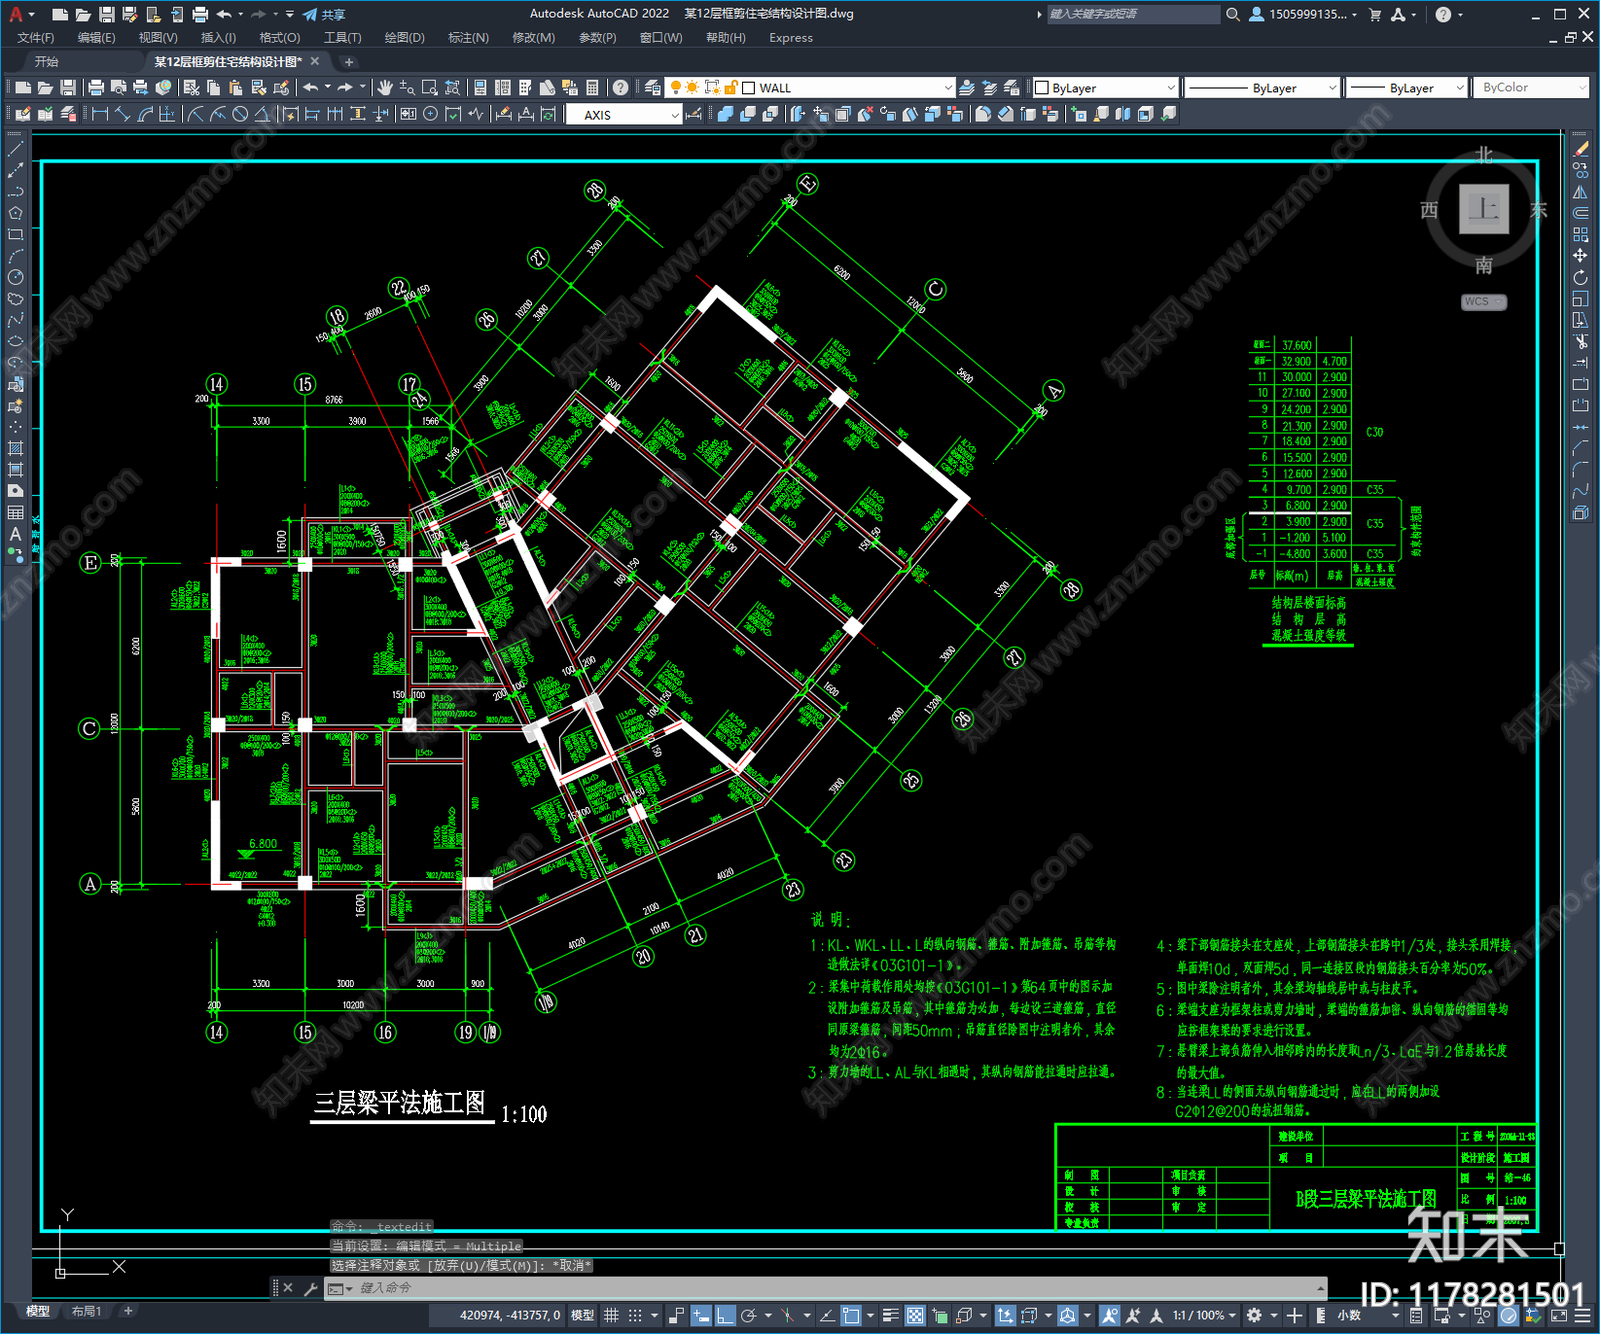
Task: Switch to the 开始 tab
Action: click(x=47, y=62)
